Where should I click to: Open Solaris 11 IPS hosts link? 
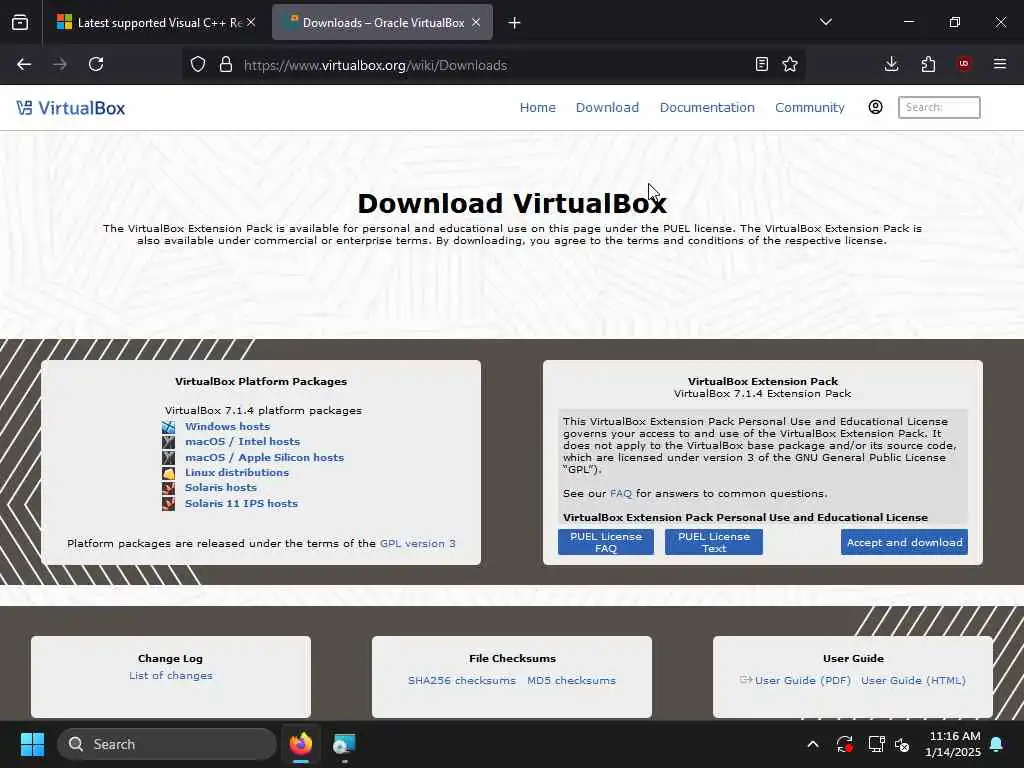tap(241, 503)
